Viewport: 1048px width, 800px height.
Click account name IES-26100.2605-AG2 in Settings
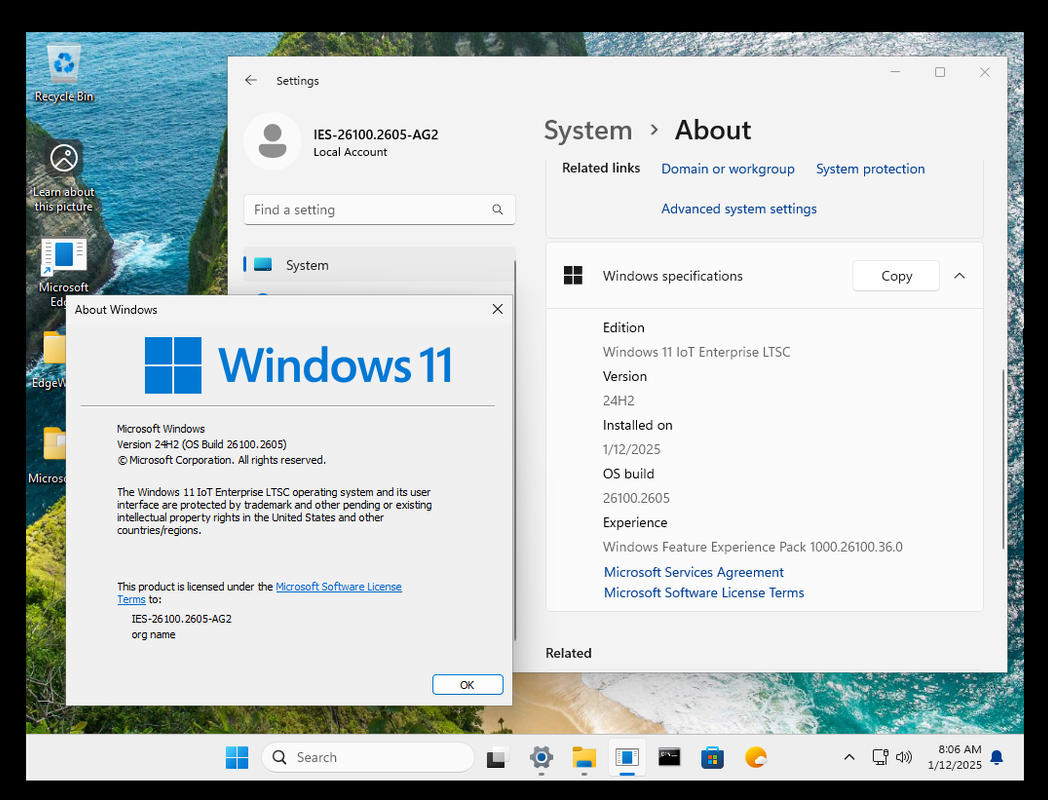pos(376,134)
